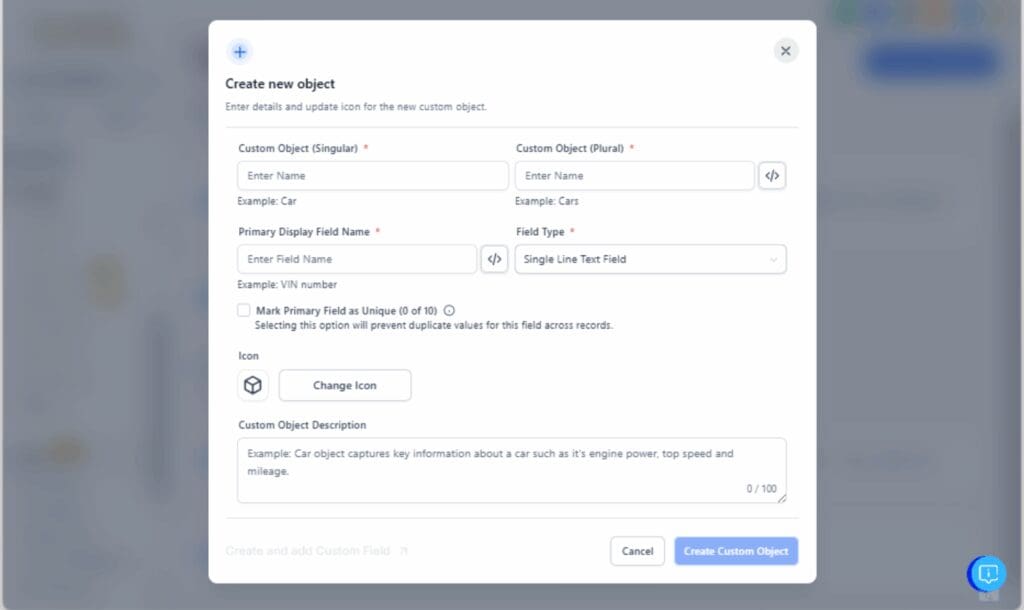Open the feedback chat widget
Screen dimensions: 1024x610
(987, 573)
